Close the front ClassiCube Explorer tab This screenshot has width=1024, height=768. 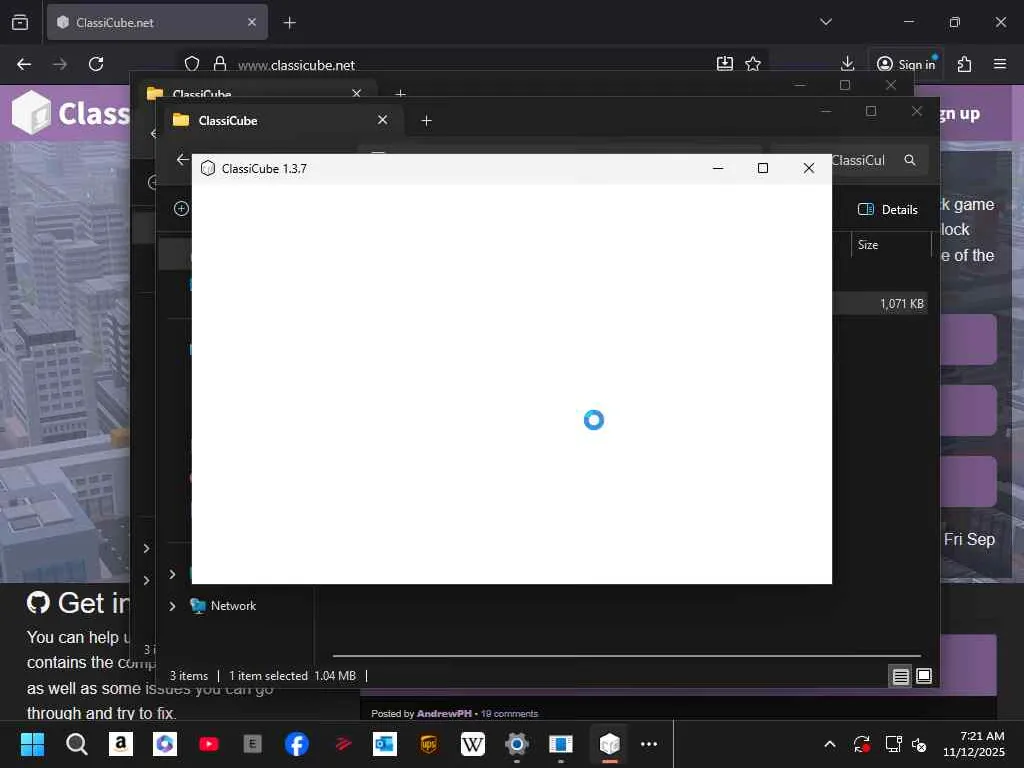point(383,120)
